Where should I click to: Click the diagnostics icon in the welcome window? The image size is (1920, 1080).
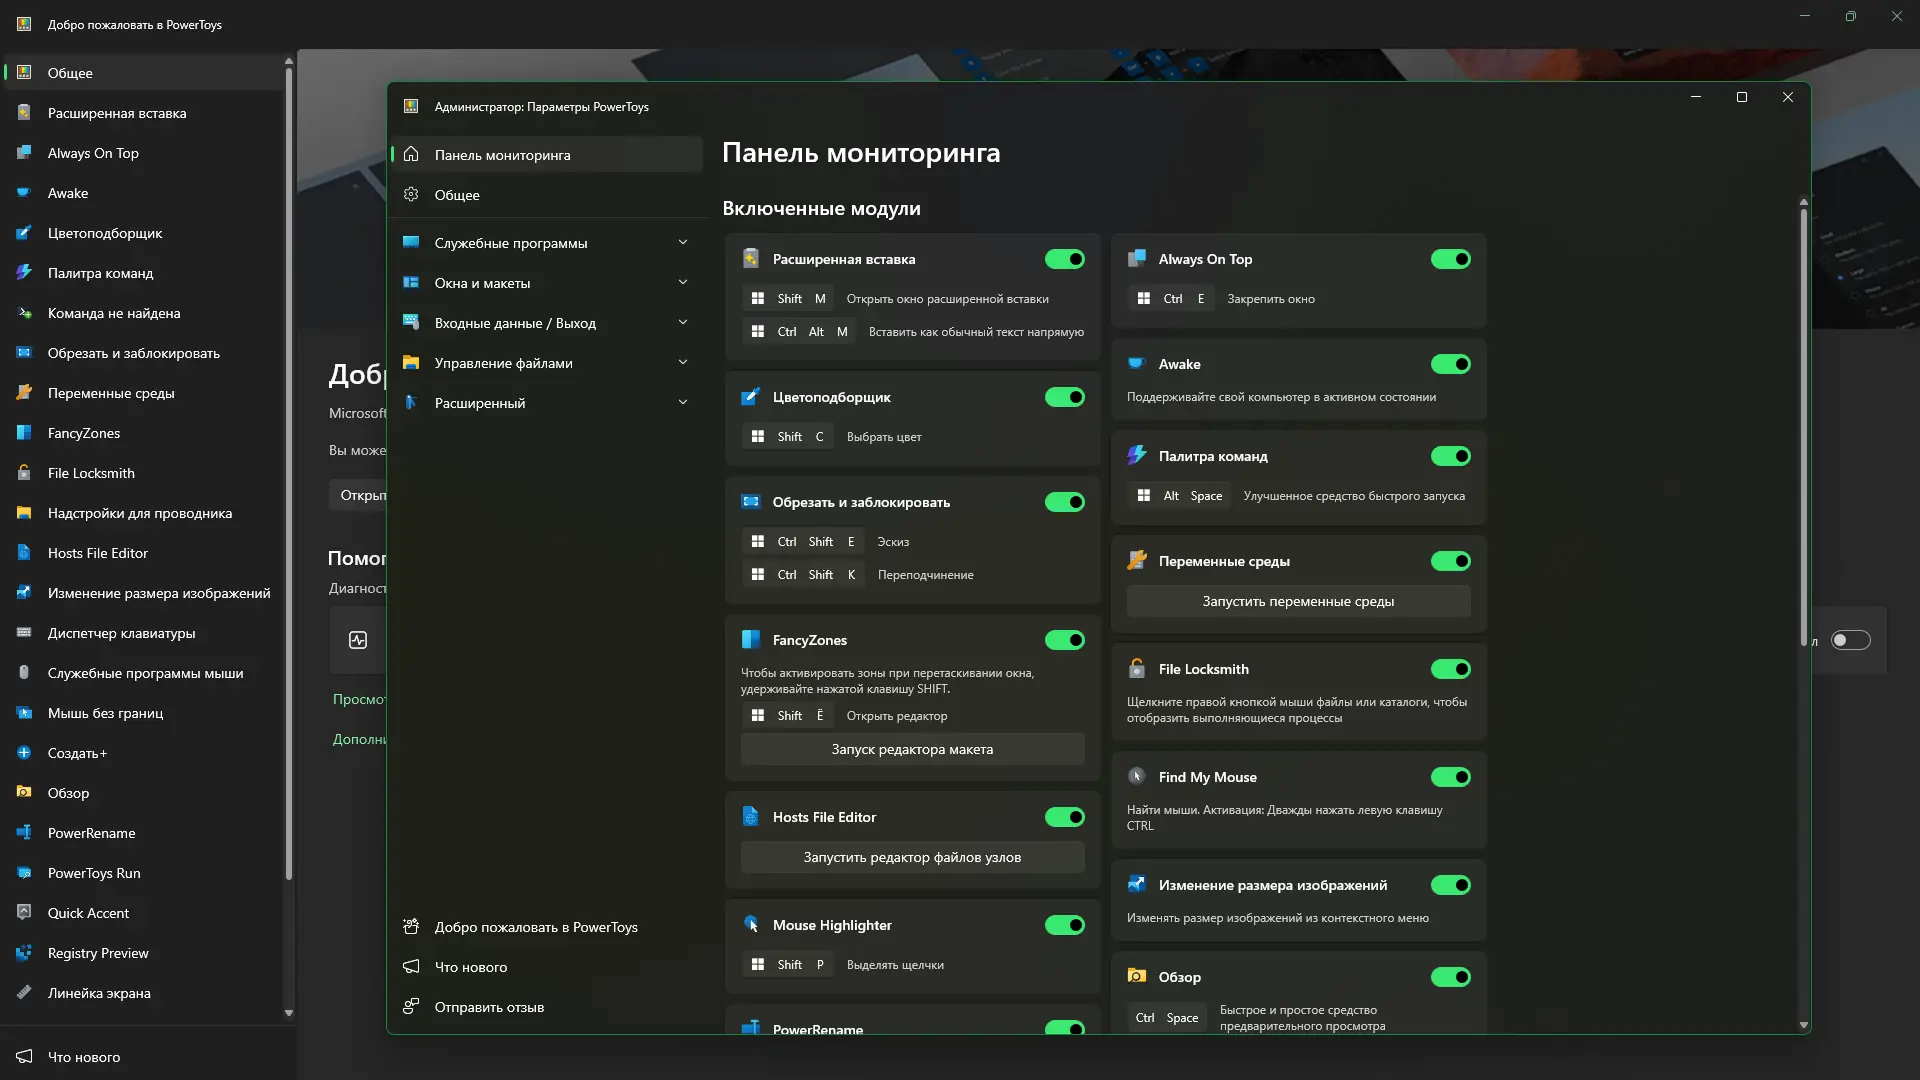tap(358, 640)
